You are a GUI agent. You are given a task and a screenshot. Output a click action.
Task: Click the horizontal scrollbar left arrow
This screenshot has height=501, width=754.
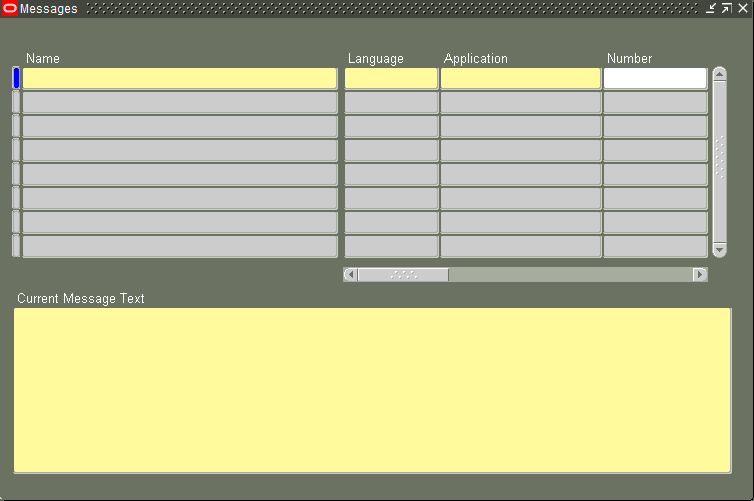pyautogui.click(x=350, y=274)
